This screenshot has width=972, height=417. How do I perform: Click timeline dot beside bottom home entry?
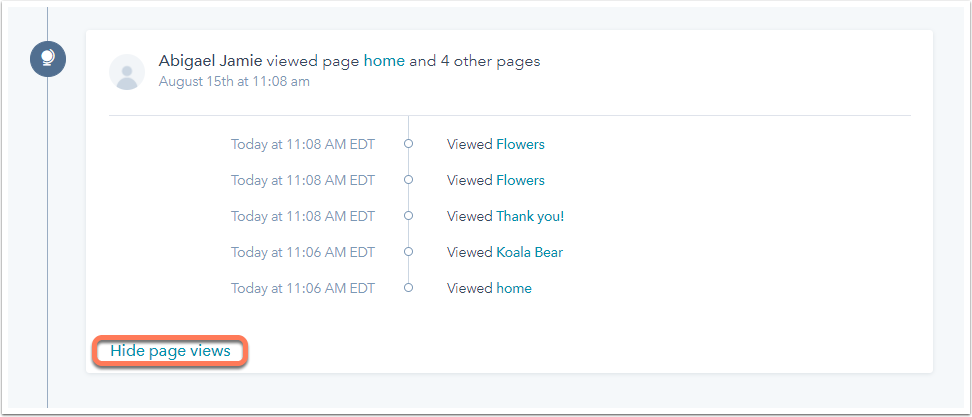[408, 288]
